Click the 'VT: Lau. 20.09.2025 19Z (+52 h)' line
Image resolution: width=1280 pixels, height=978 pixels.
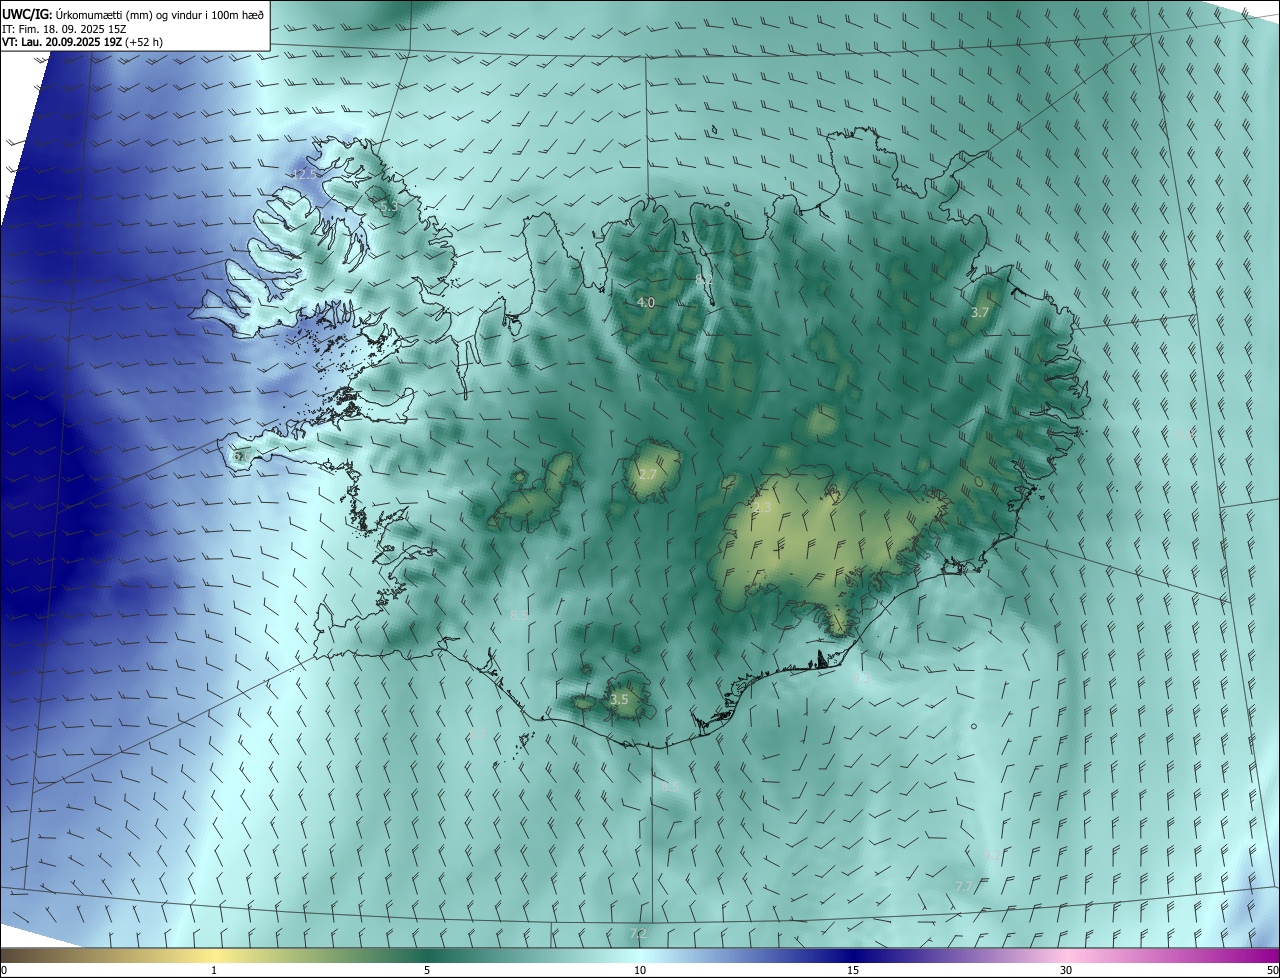pos(82,43)
